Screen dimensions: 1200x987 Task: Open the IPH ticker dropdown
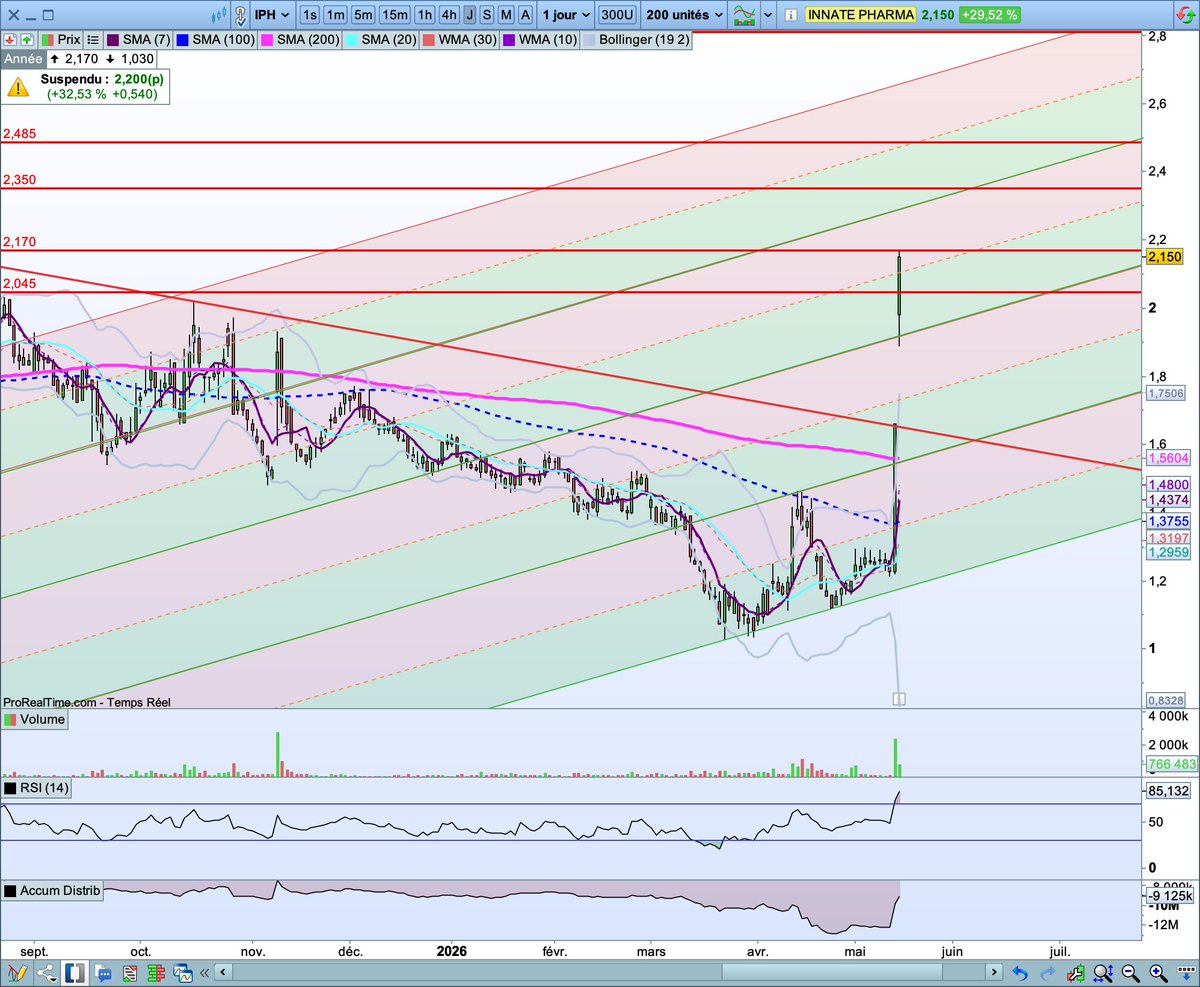click(272, 15)
